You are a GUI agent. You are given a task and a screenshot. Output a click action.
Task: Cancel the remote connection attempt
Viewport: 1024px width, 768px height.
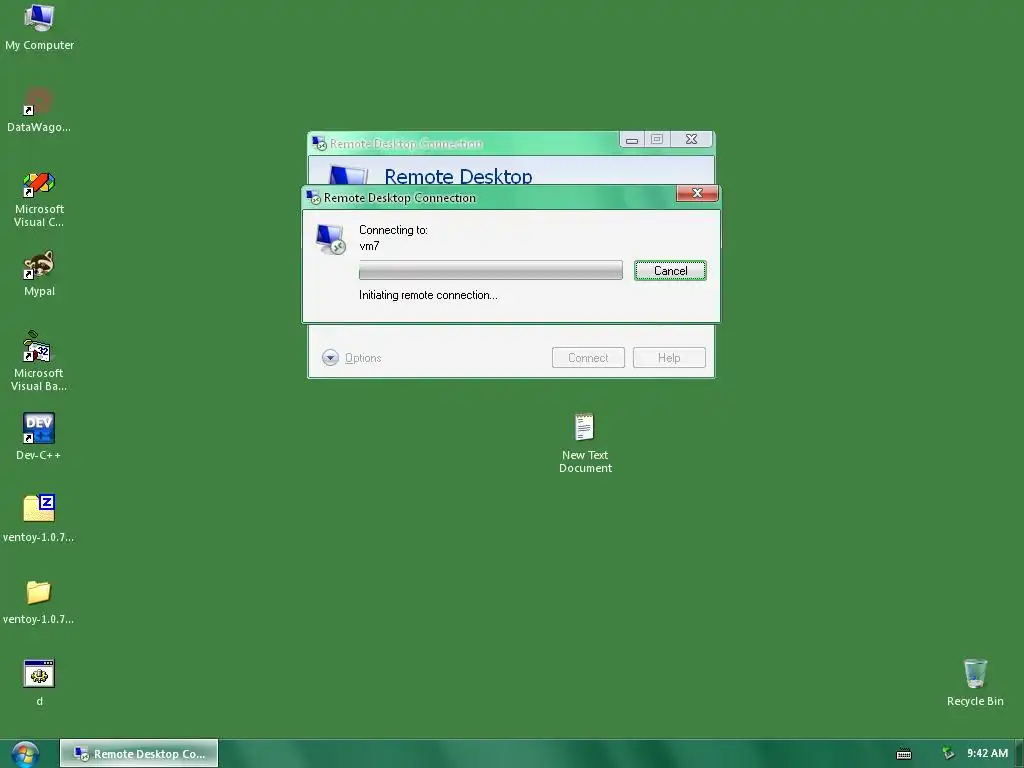coord(670,271)
